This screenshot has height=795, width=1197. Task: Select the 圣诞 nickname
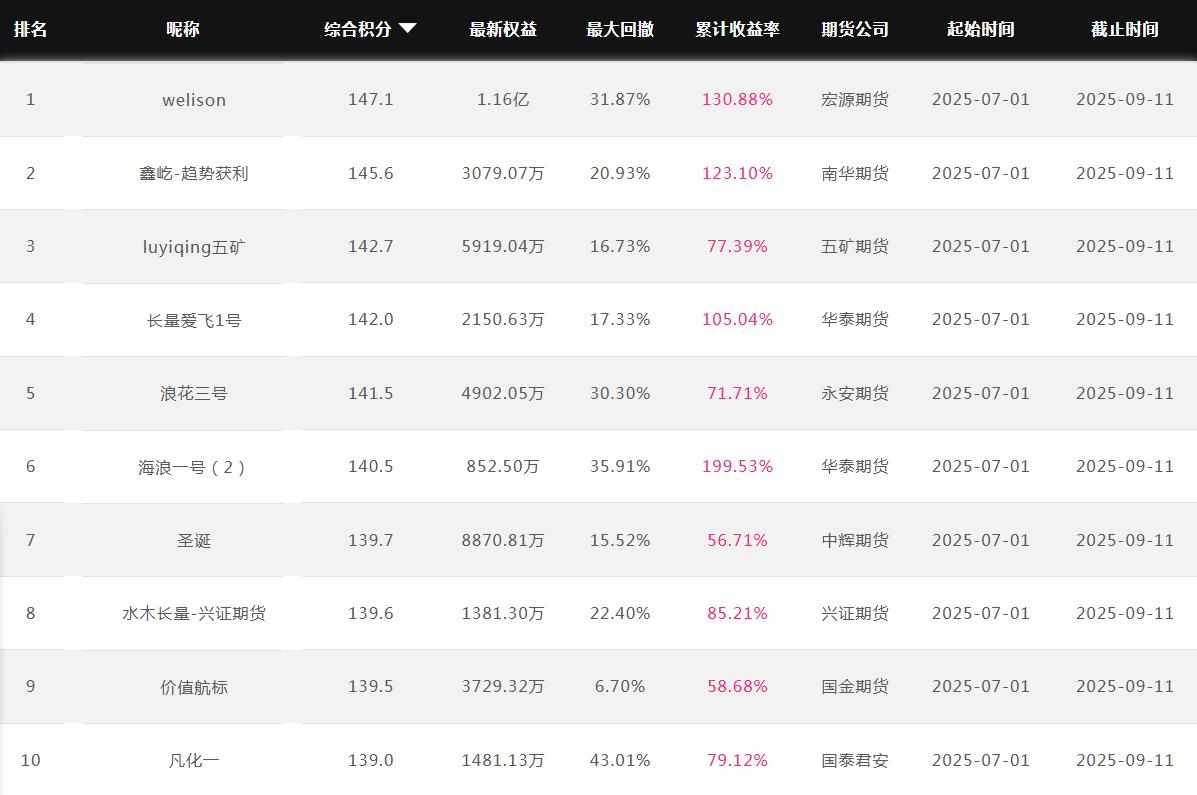(194, 541)
